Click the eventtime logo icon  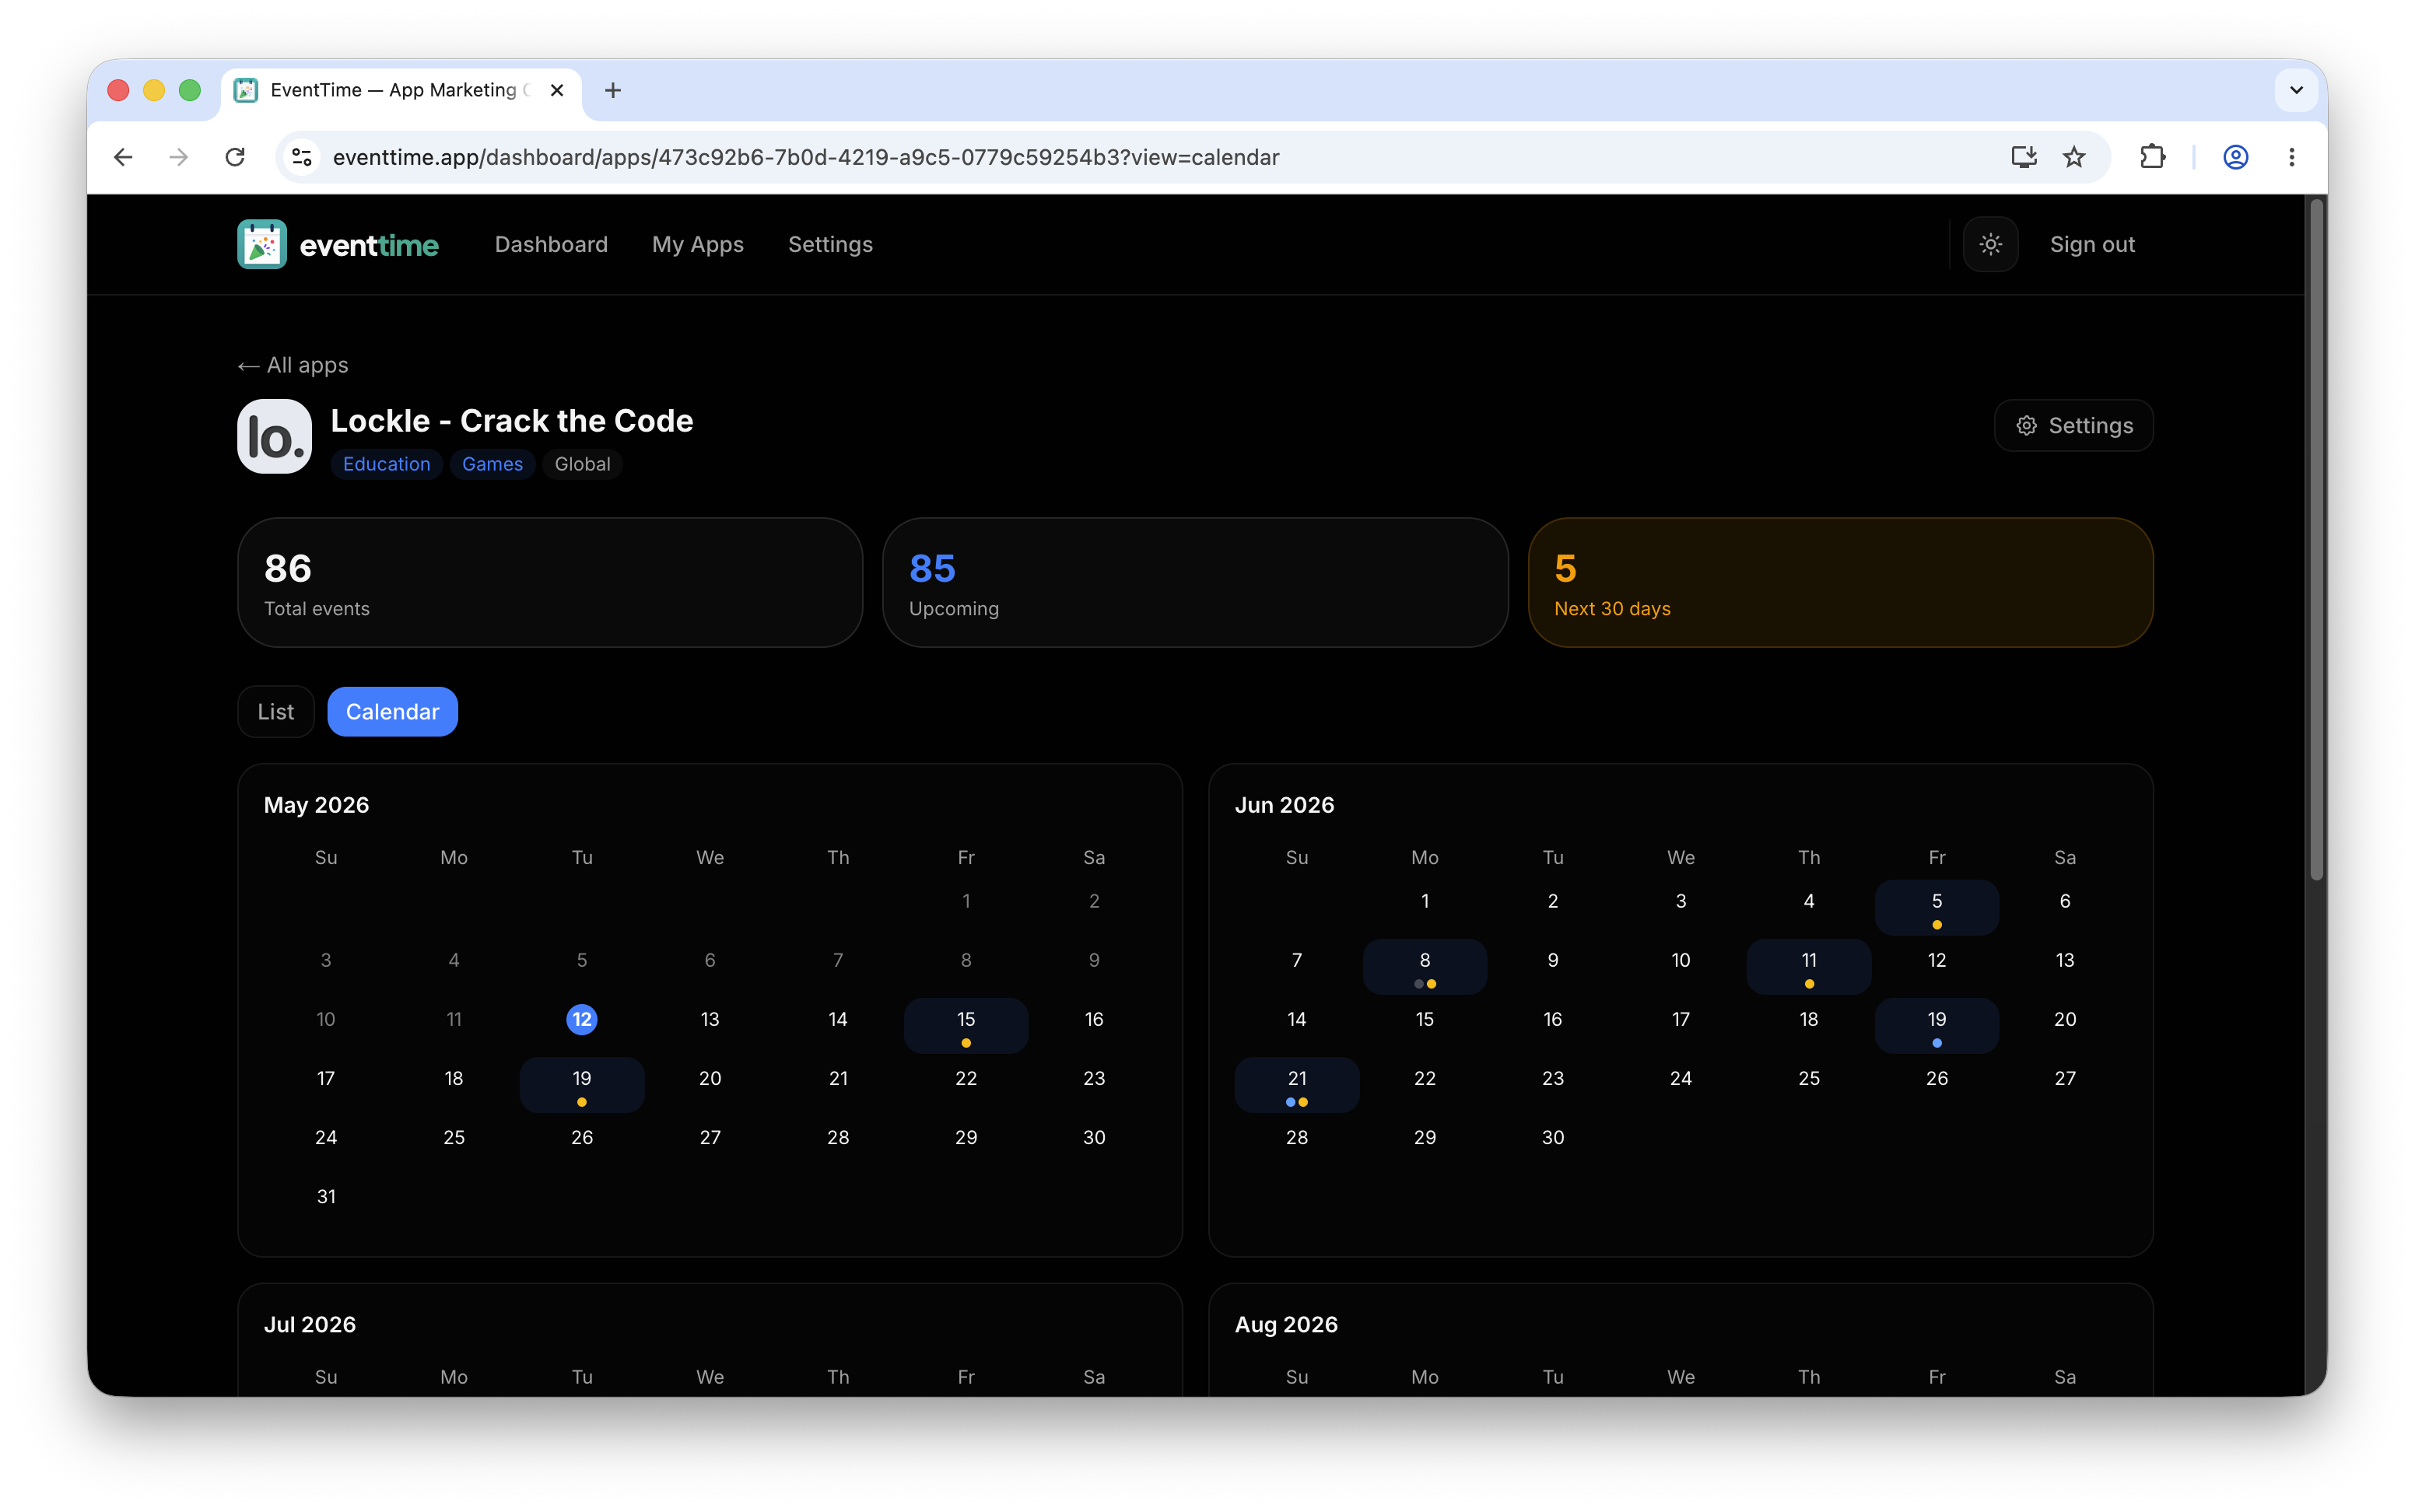262,244
